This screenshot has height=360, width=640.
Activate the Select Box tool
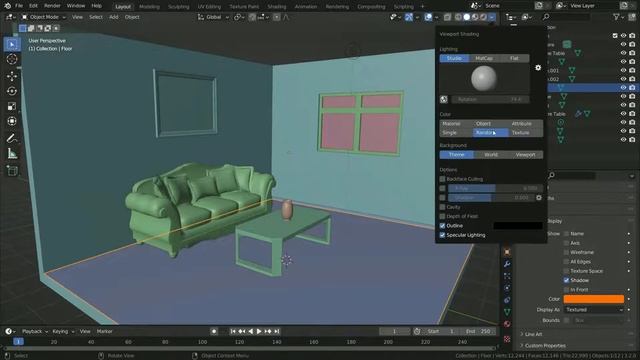pyautogui.click(x=12, y=44)
